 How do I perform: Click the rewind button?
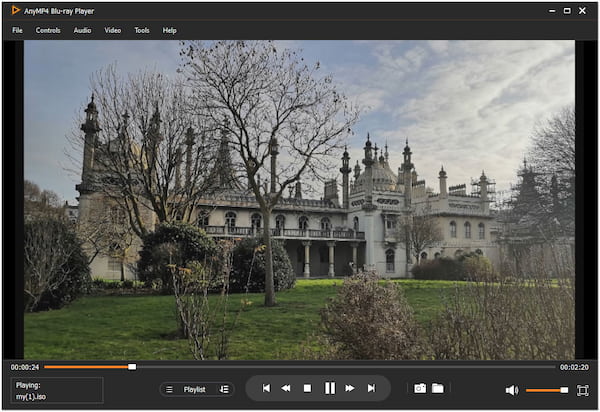click(x=286, y=388)
